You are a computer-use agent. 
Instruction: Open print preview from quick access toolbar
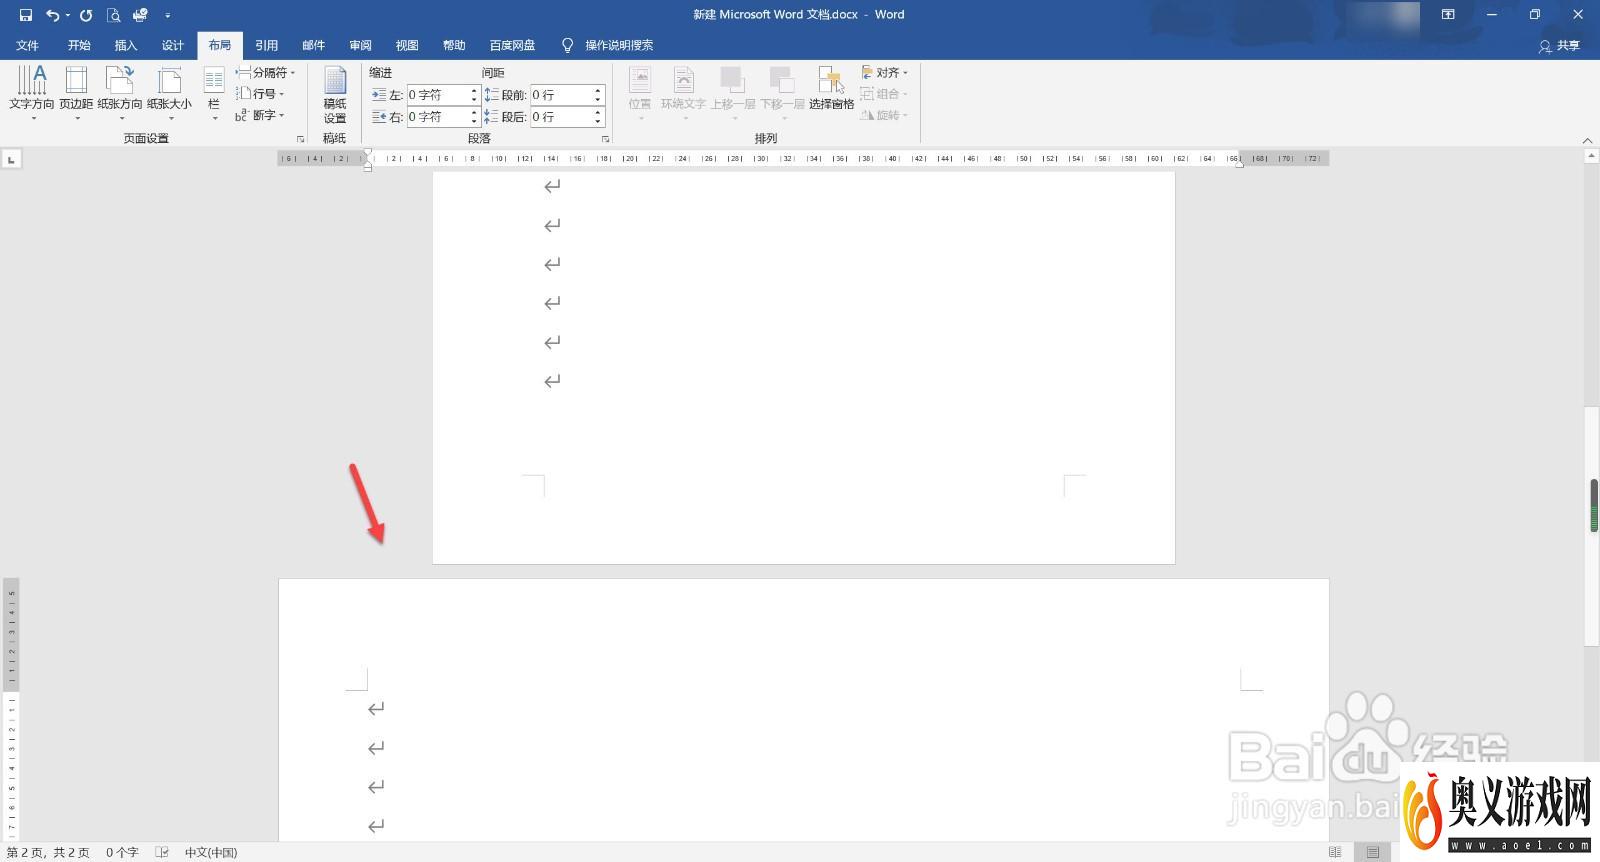[x=113, y=15]
